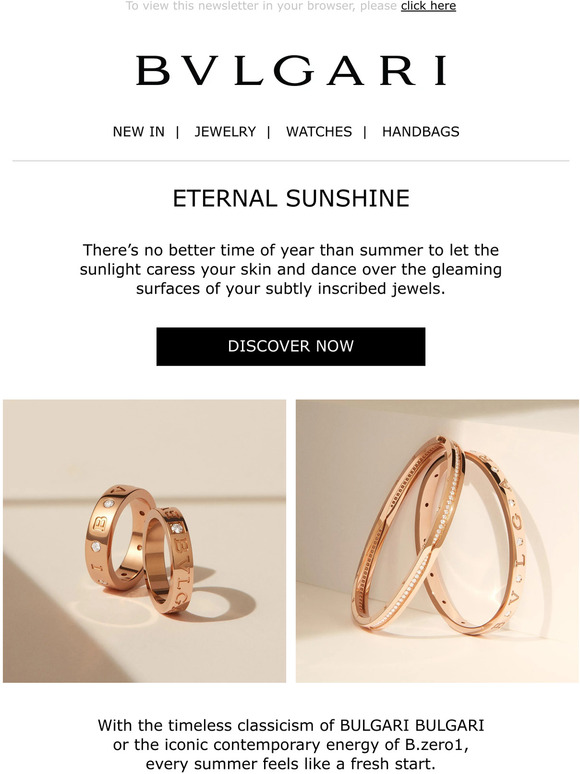Click the BVLGARI logo header
The image size is (580, 774).
291,71
